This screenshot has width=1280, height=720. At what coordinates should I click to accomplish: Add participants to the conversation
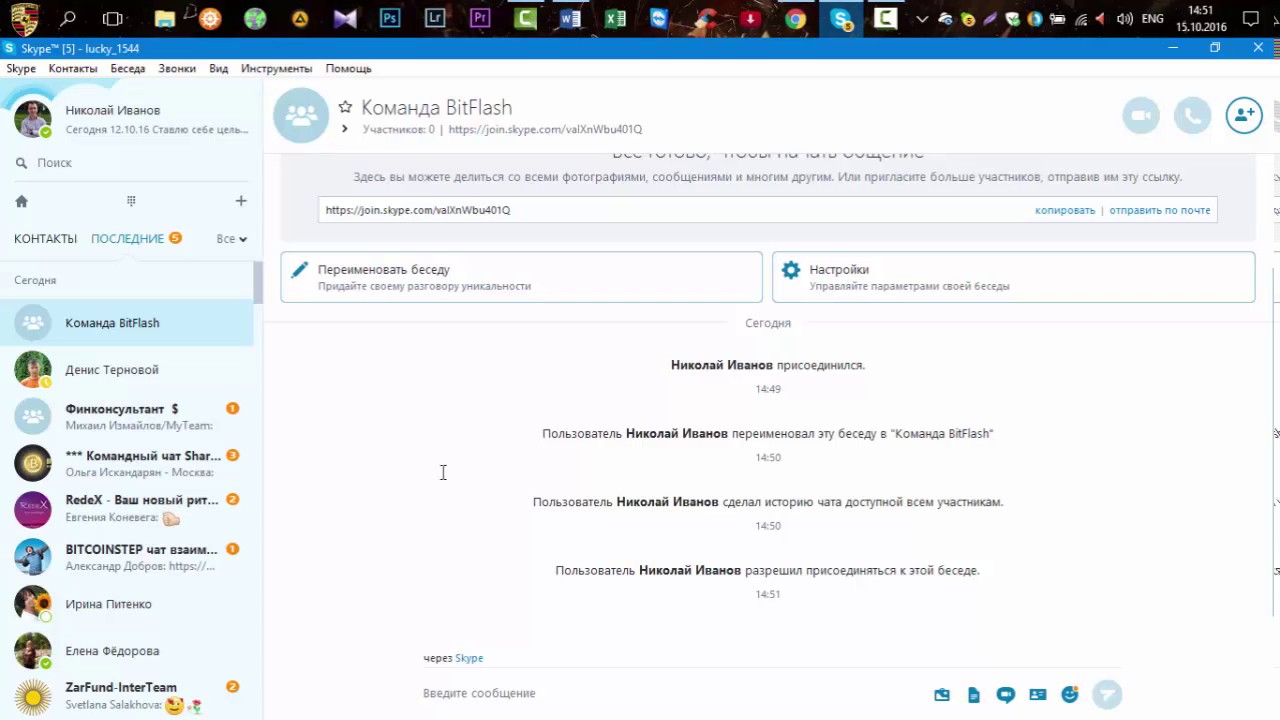pos(1244,116)
